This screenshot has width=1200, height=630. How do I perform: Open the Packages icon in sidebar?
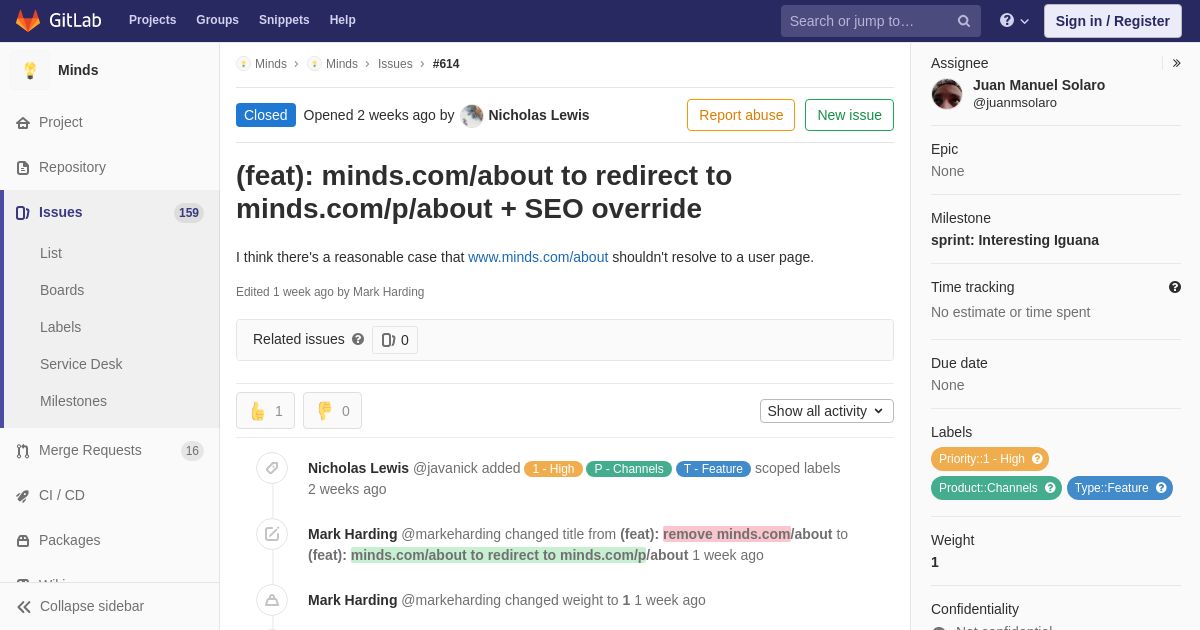(23, 541)
